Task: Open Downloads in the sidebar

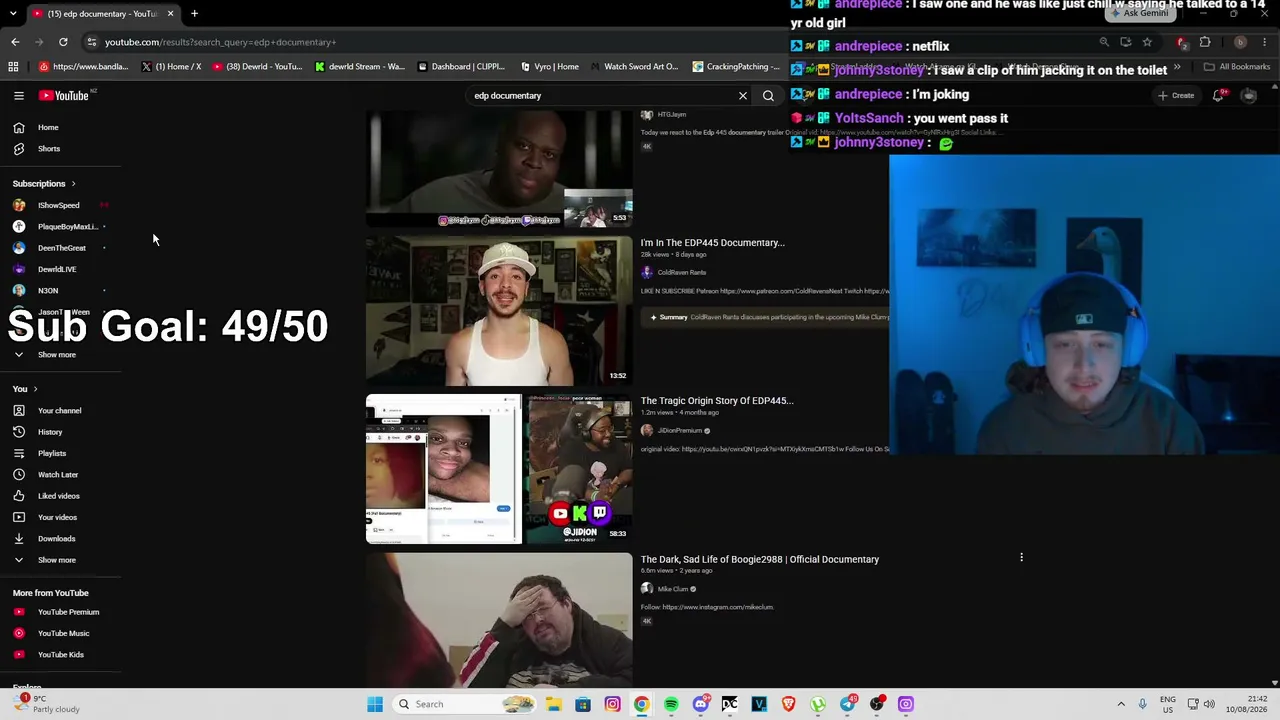Action: point(56,539)
